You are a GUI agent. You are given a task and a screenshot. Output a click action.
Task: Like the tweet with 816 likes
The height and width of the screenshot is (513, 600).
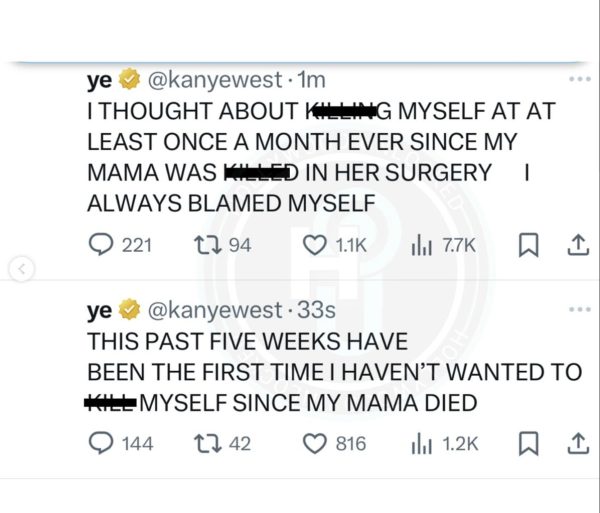tap(314, 443)
